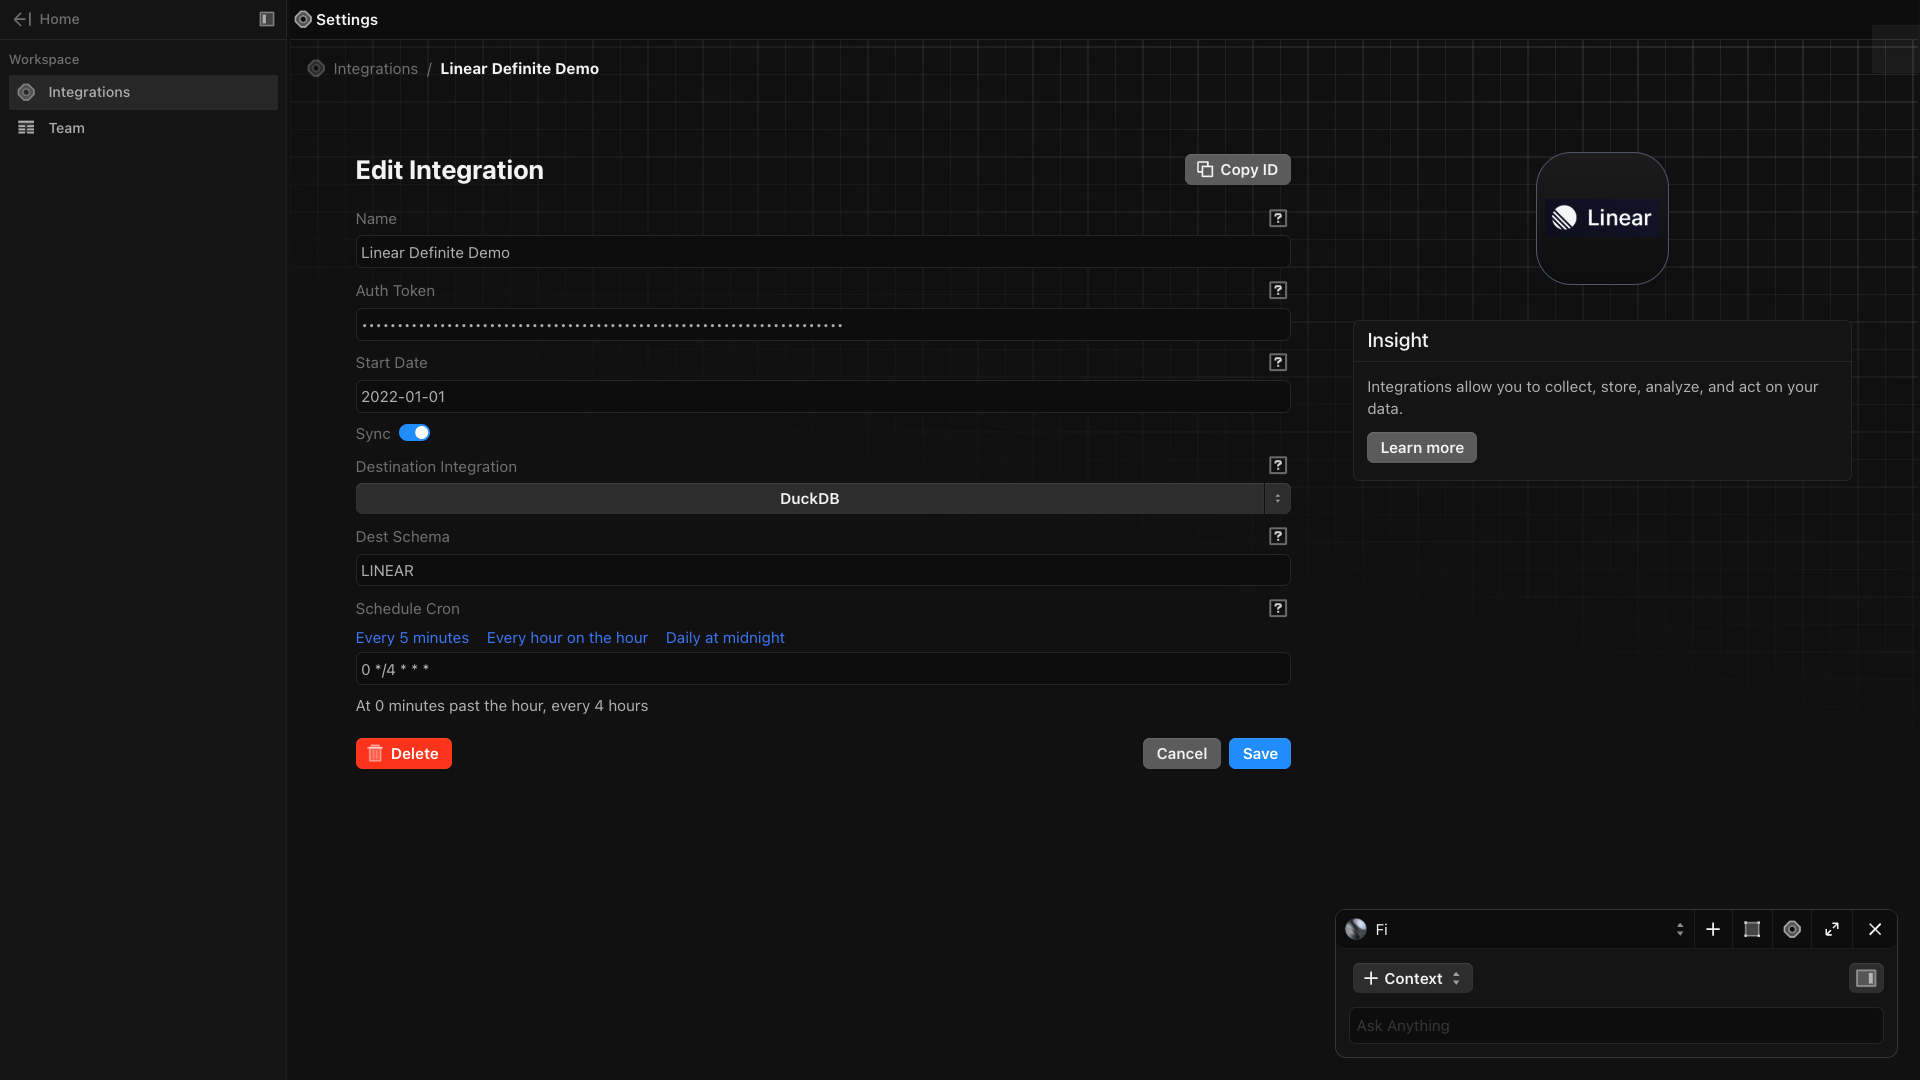Open settings icon in the Fi assistant header
Screen dimensions: 1920x1080
pyautogui.click(x=1792, y=929)
